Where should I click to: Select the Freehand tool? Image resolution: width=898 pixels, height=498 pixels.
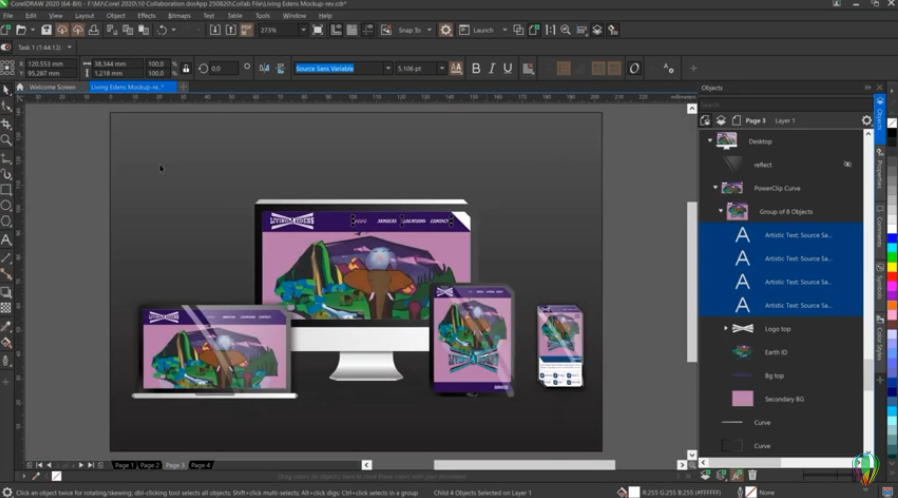6,158
